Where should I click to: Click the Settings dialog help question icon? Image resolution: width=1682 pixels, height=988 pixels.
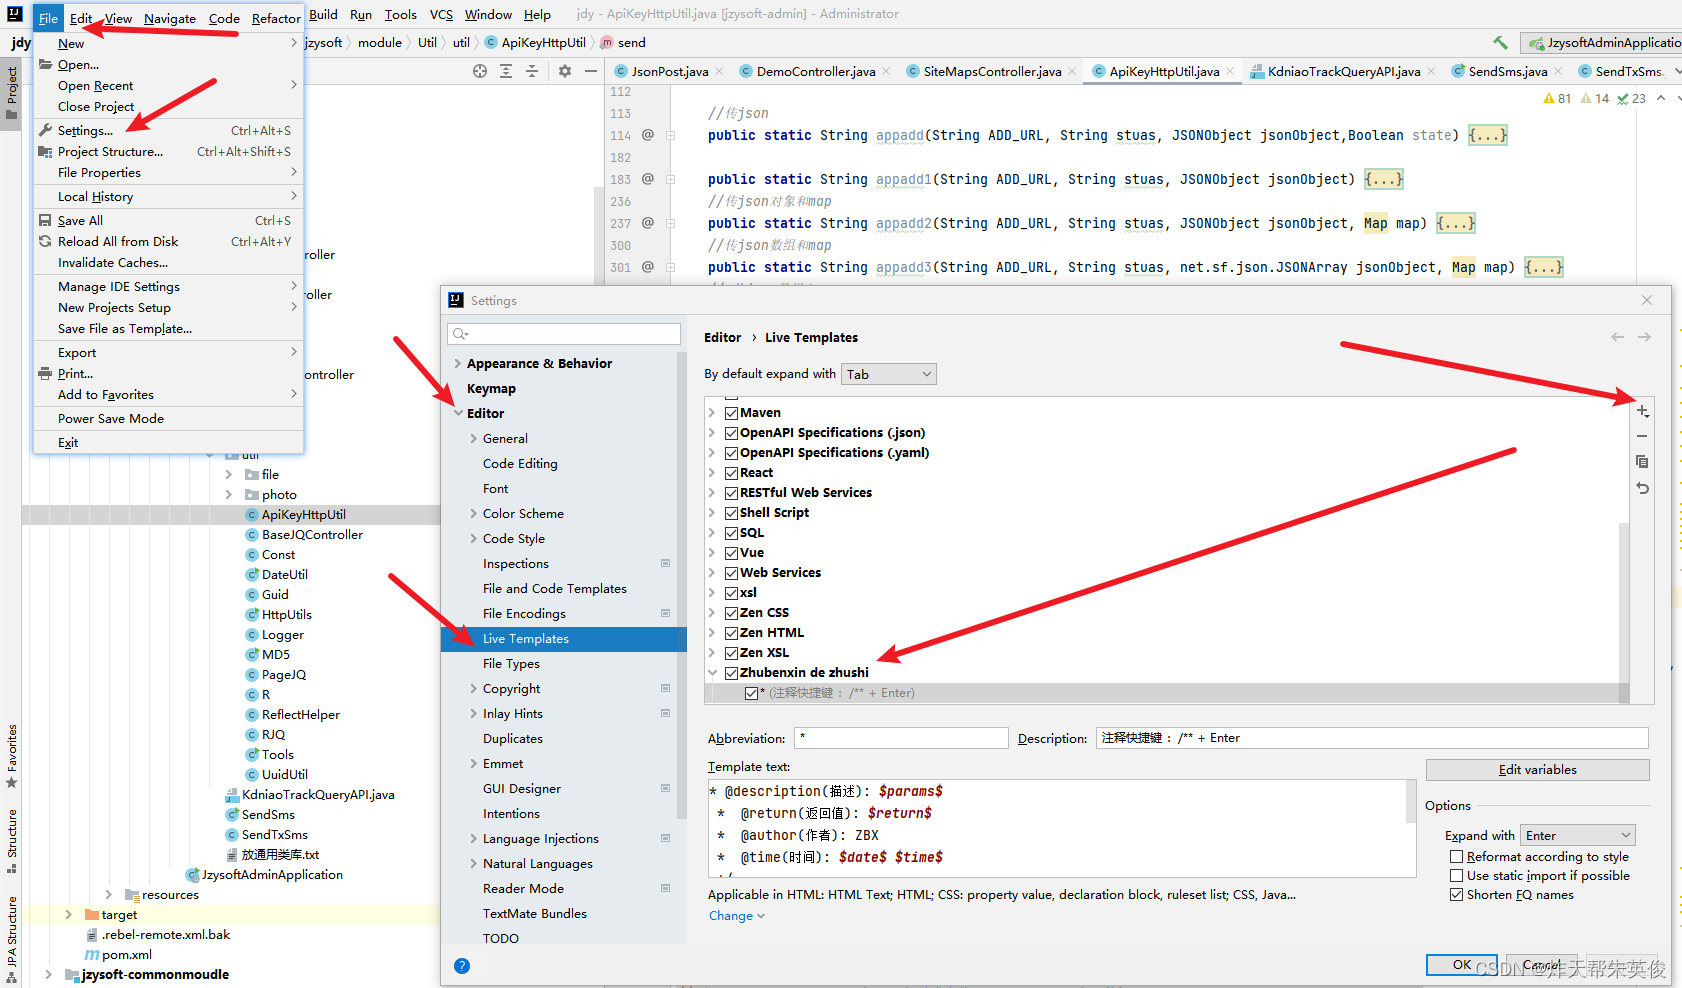[461, 966]
